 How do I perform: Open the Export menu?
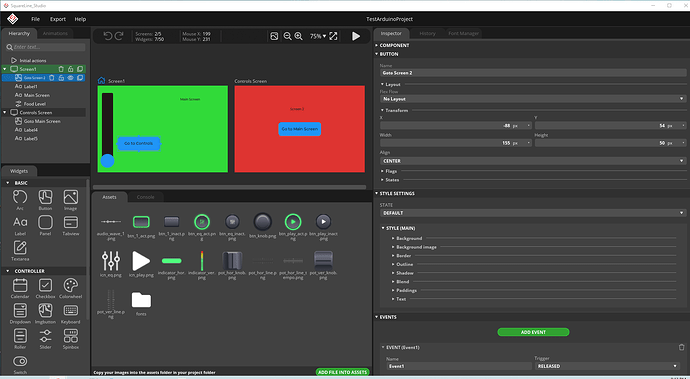pos(58,19)
